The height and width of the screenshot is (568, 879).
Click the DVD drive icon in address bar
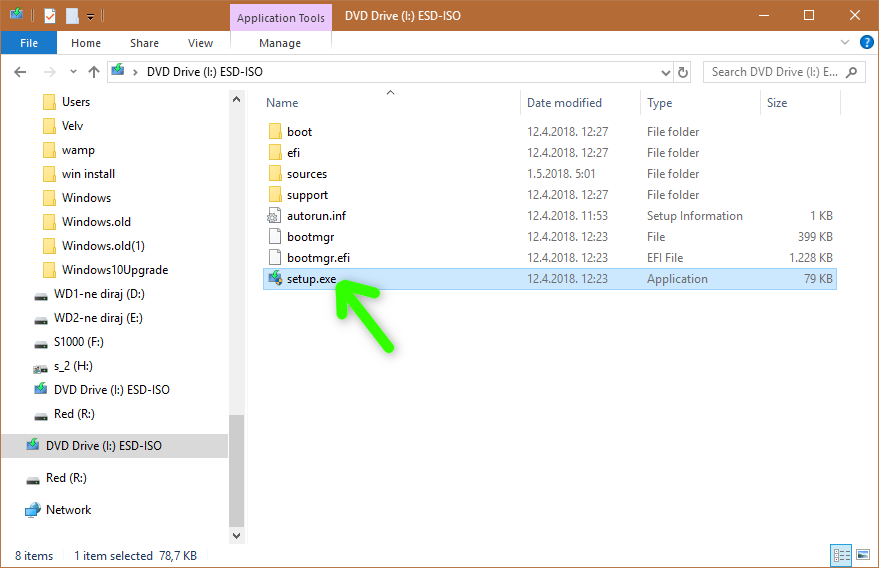pos(118,71)
